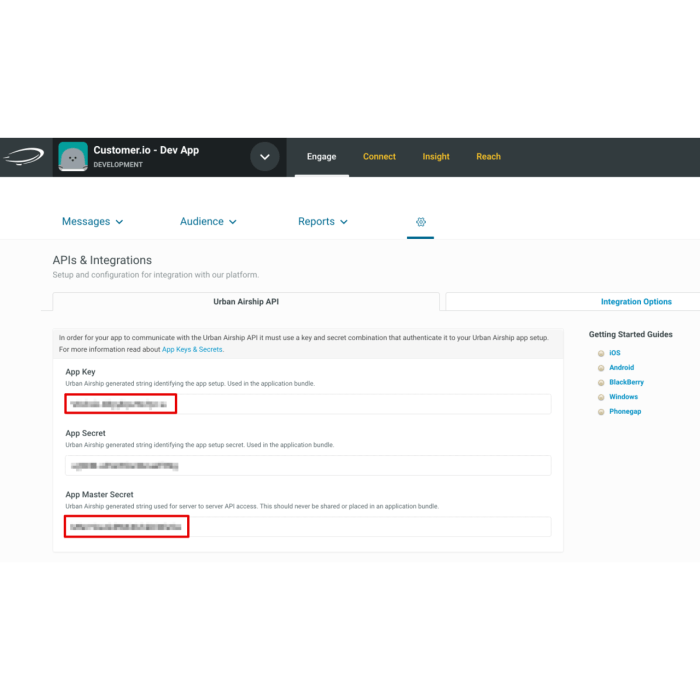The image size is (700, 700).
Task: Switch to the Connect tab
Action: (379, 157)
